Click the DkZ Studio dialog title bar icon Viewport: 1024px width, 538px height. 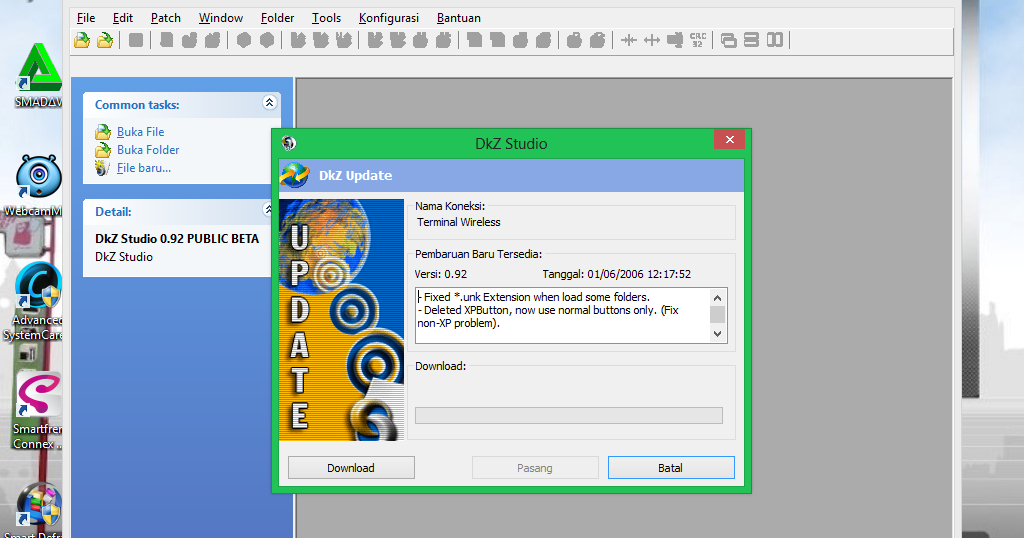[x=289, y=143]
